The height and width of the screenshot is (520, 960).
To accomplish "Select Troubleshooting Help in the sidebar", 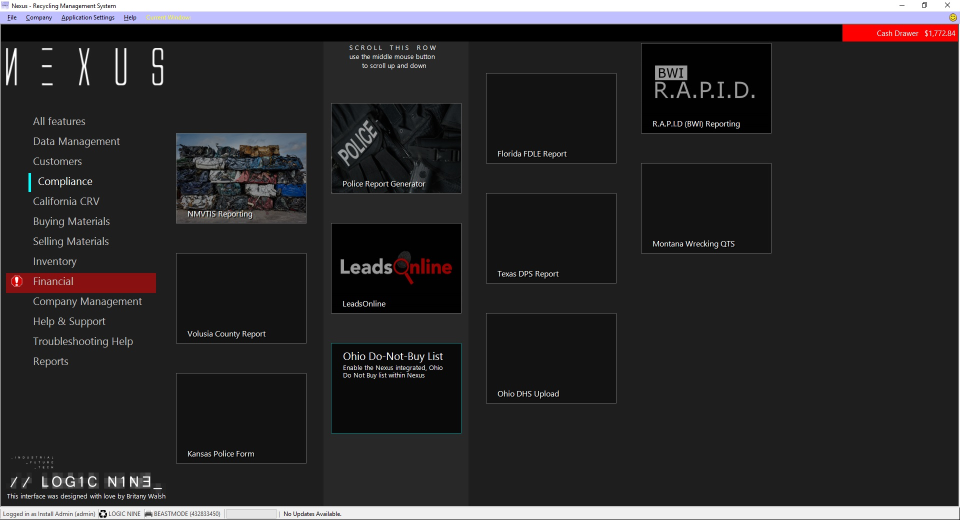I will [83, 341].
